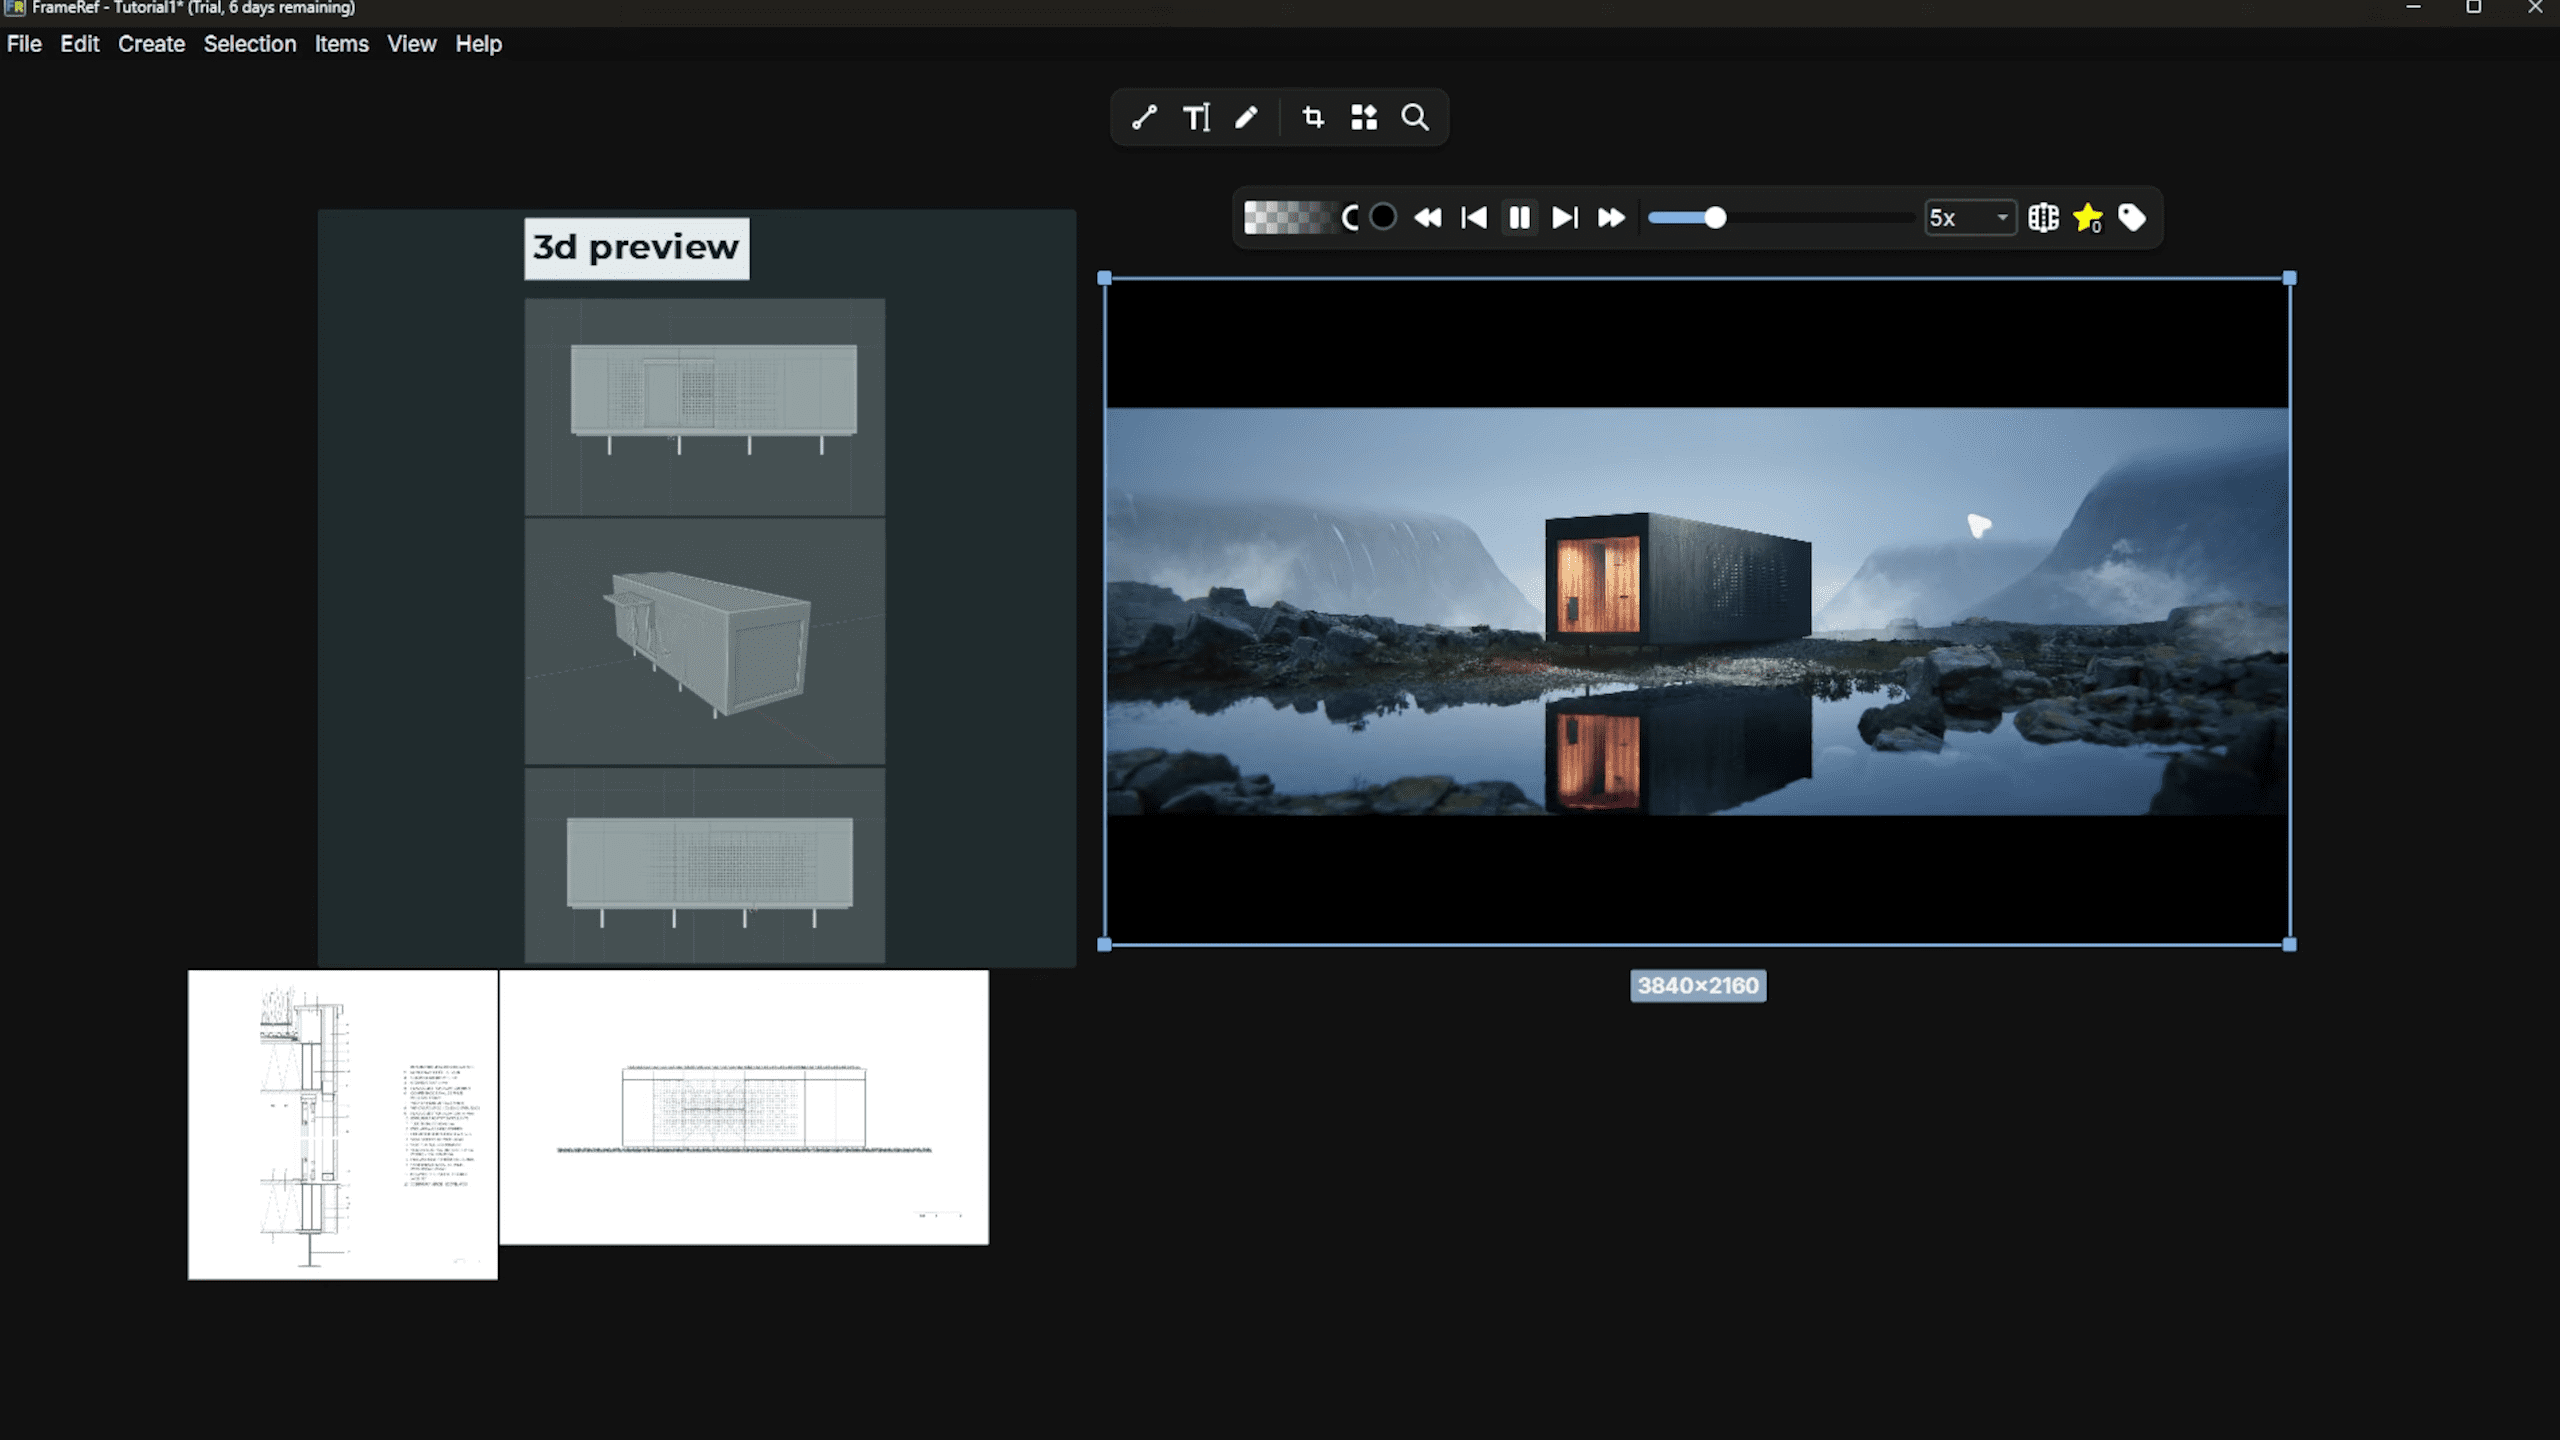Select the perspective 3D model thumbnail
This screenshot has width=2560, height=1440.
coord(705,641)
